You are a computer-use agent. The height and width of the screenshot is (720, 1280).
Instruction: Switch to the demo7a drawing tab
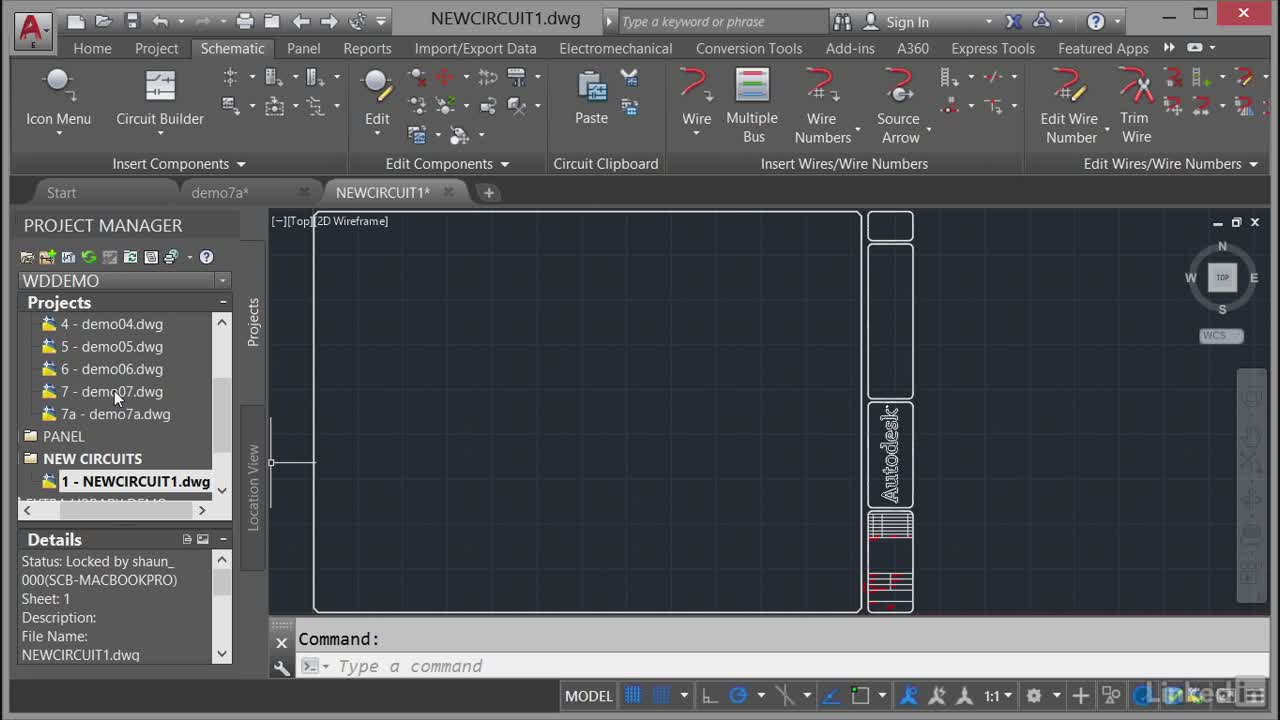click(x=220, y=193)
